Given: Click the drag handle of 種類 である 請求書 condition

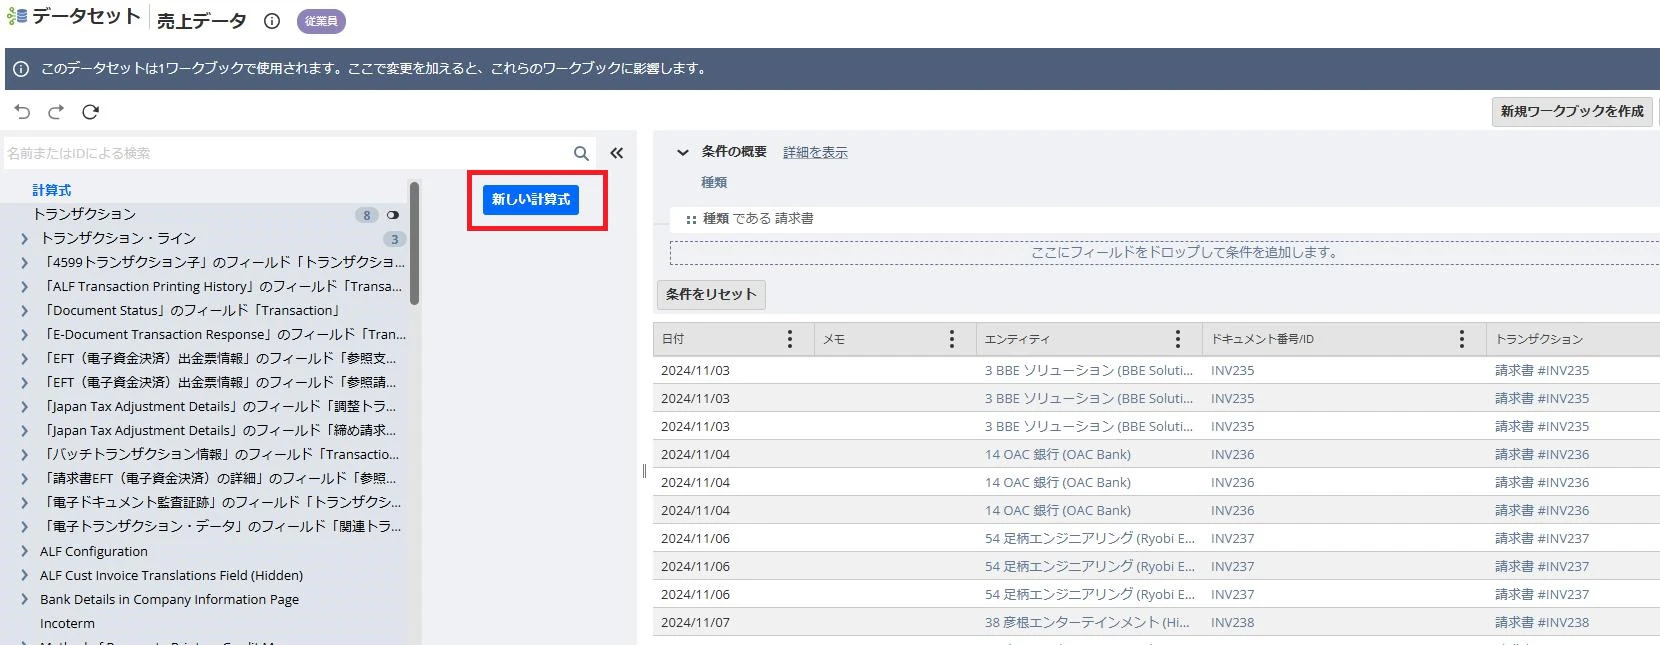Looking at the screenshot, I should (691, 219).
